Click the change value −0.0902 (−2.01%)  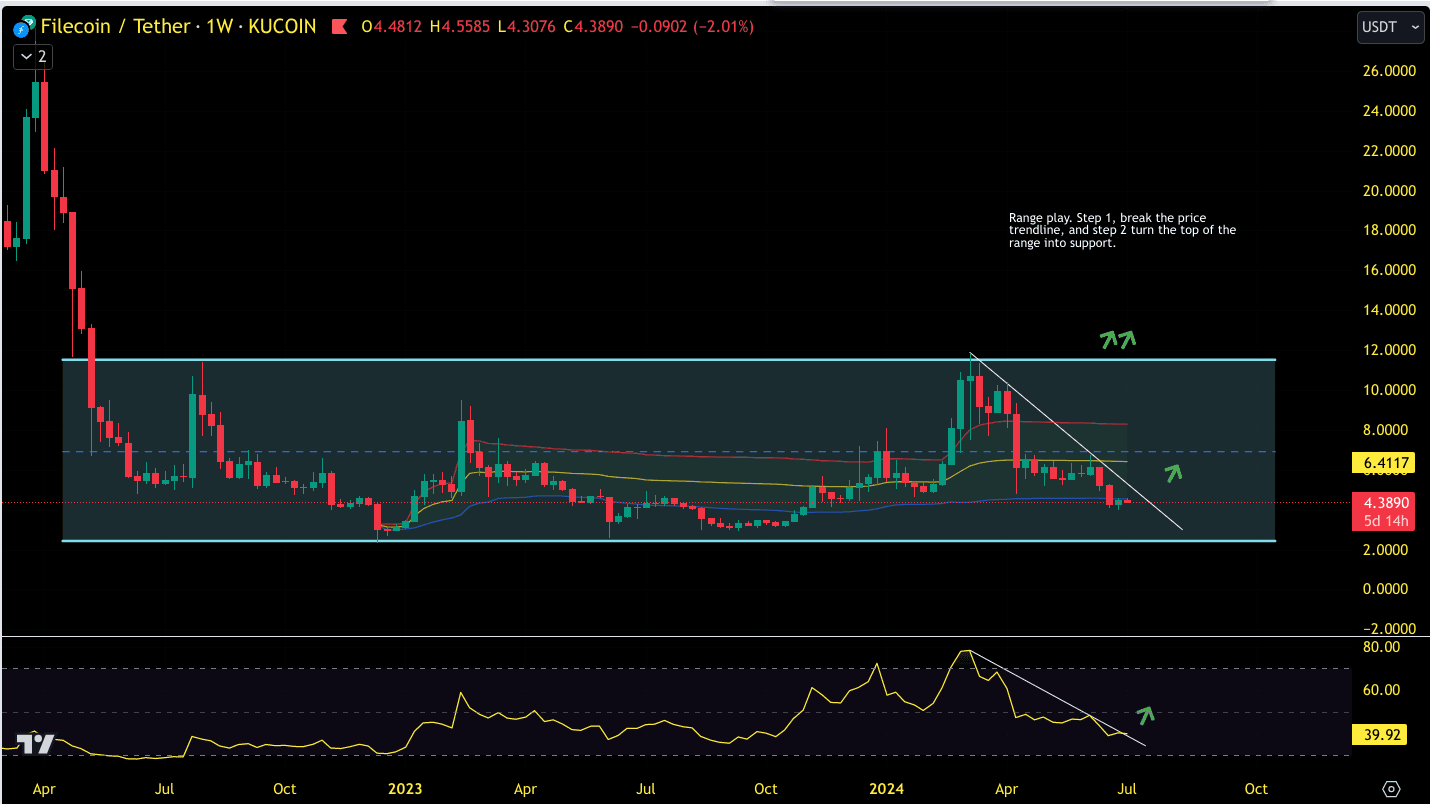click(693, 27)
